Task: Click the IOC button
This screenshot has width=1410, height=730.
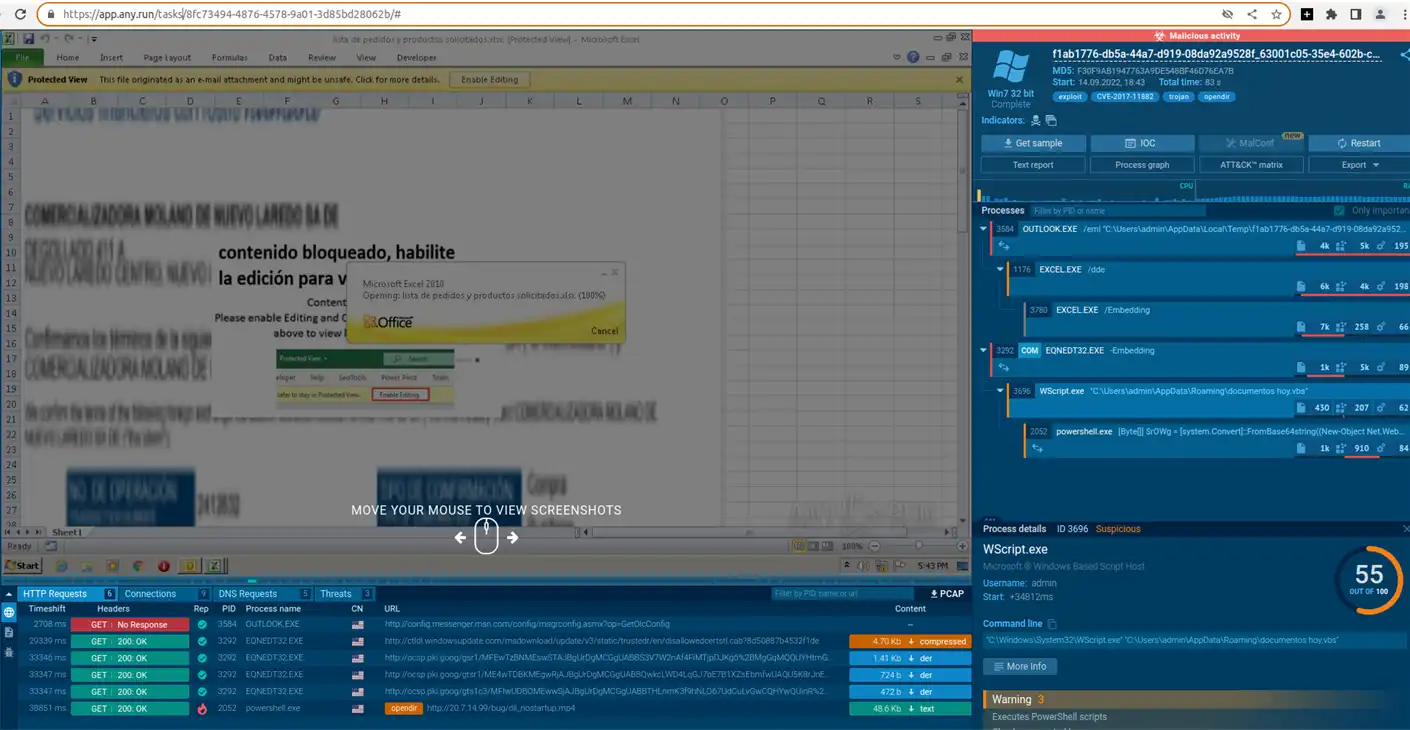Action: [x=1142, y=143]
